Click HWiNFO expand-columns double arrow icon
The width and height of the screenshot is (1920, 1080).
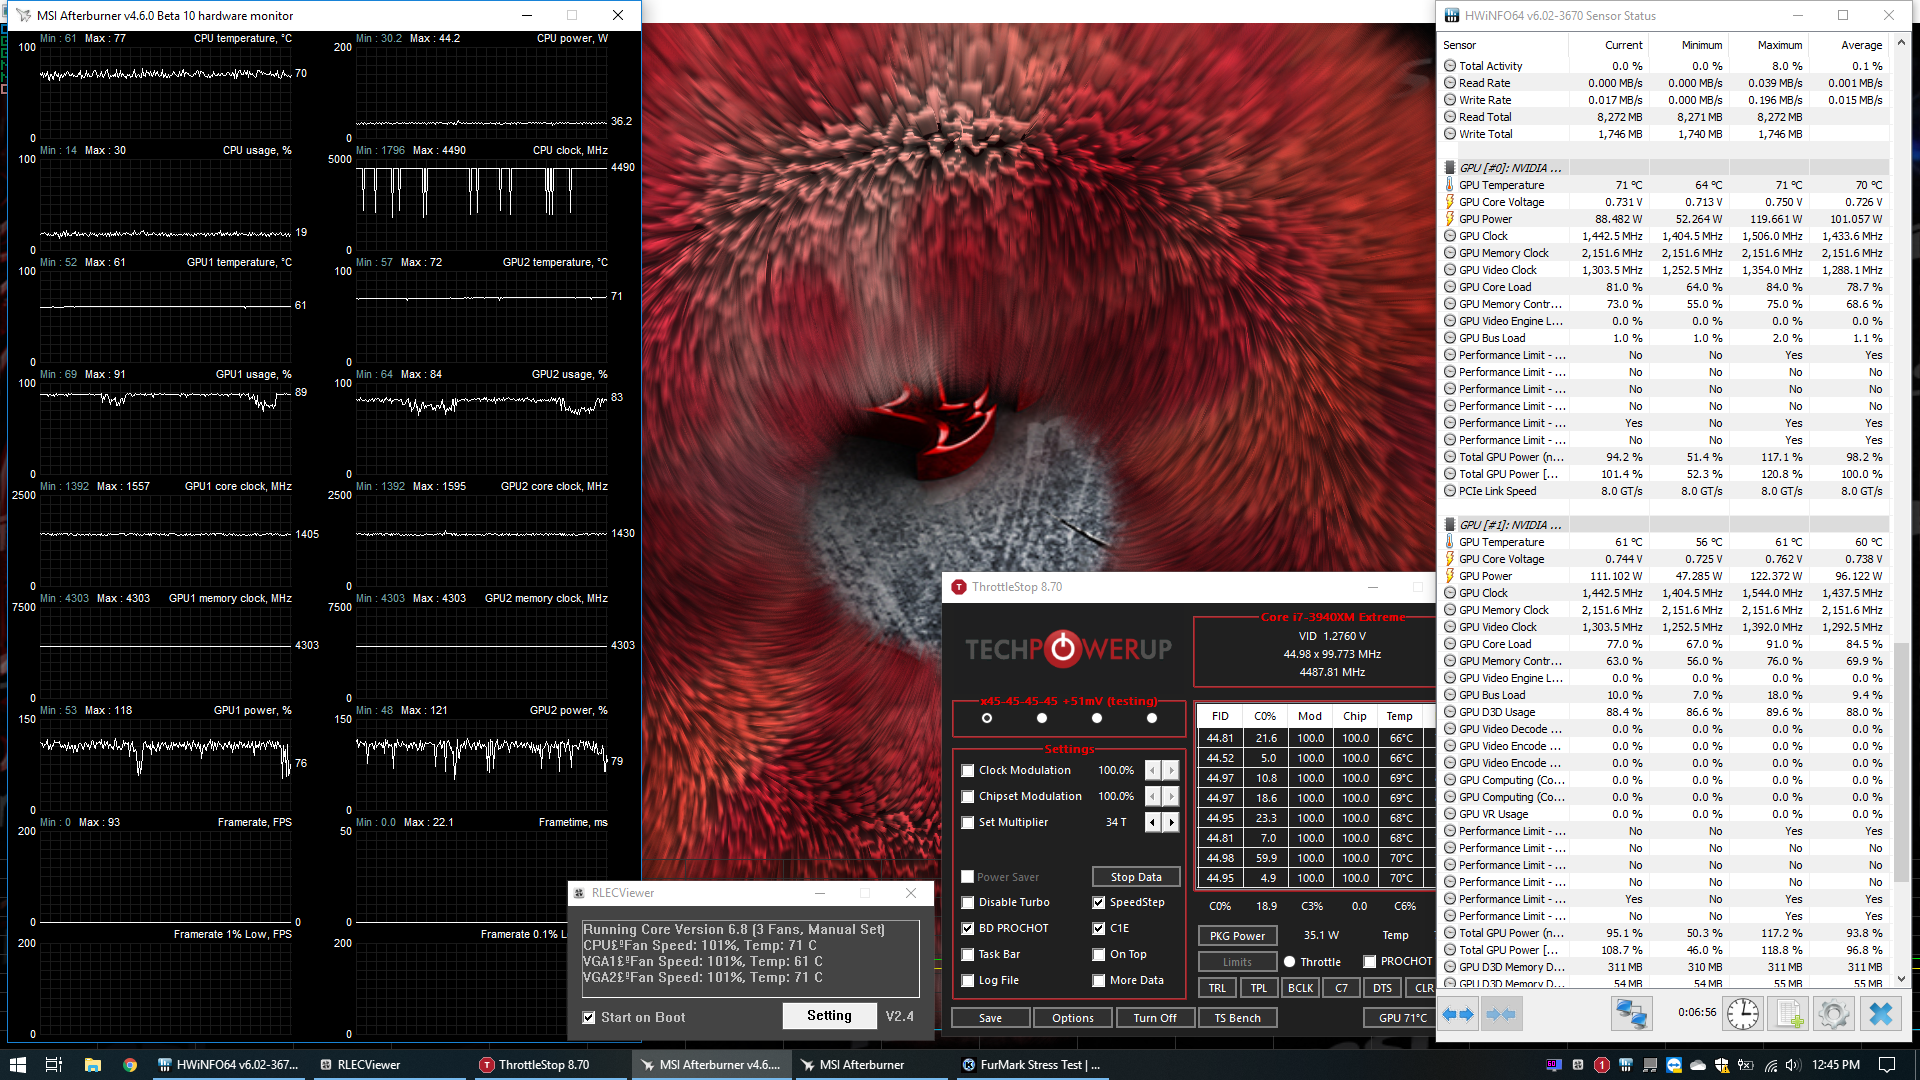1458,1014
